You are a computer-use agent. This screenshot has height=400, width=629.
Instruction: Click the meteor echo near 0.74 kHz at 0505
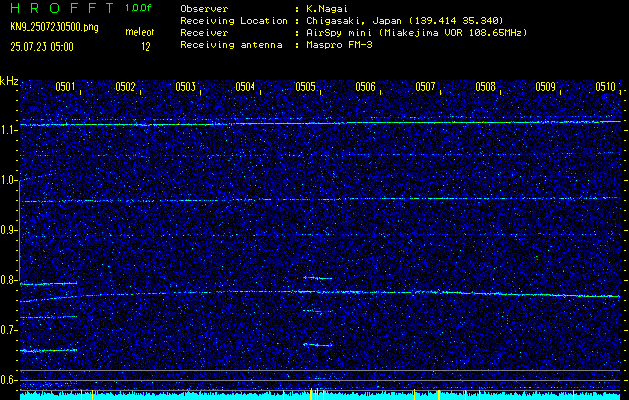(318, 311)
